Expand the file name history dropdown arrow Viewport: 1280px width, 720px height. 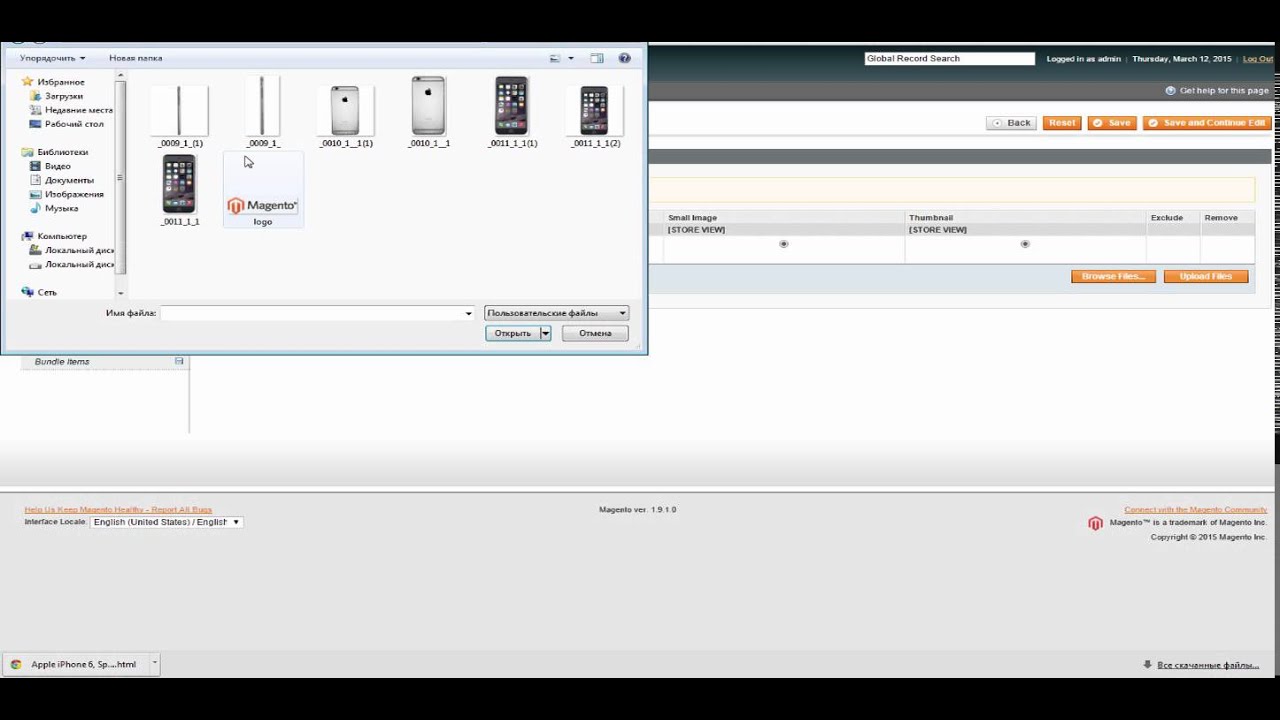pos(468,313)
